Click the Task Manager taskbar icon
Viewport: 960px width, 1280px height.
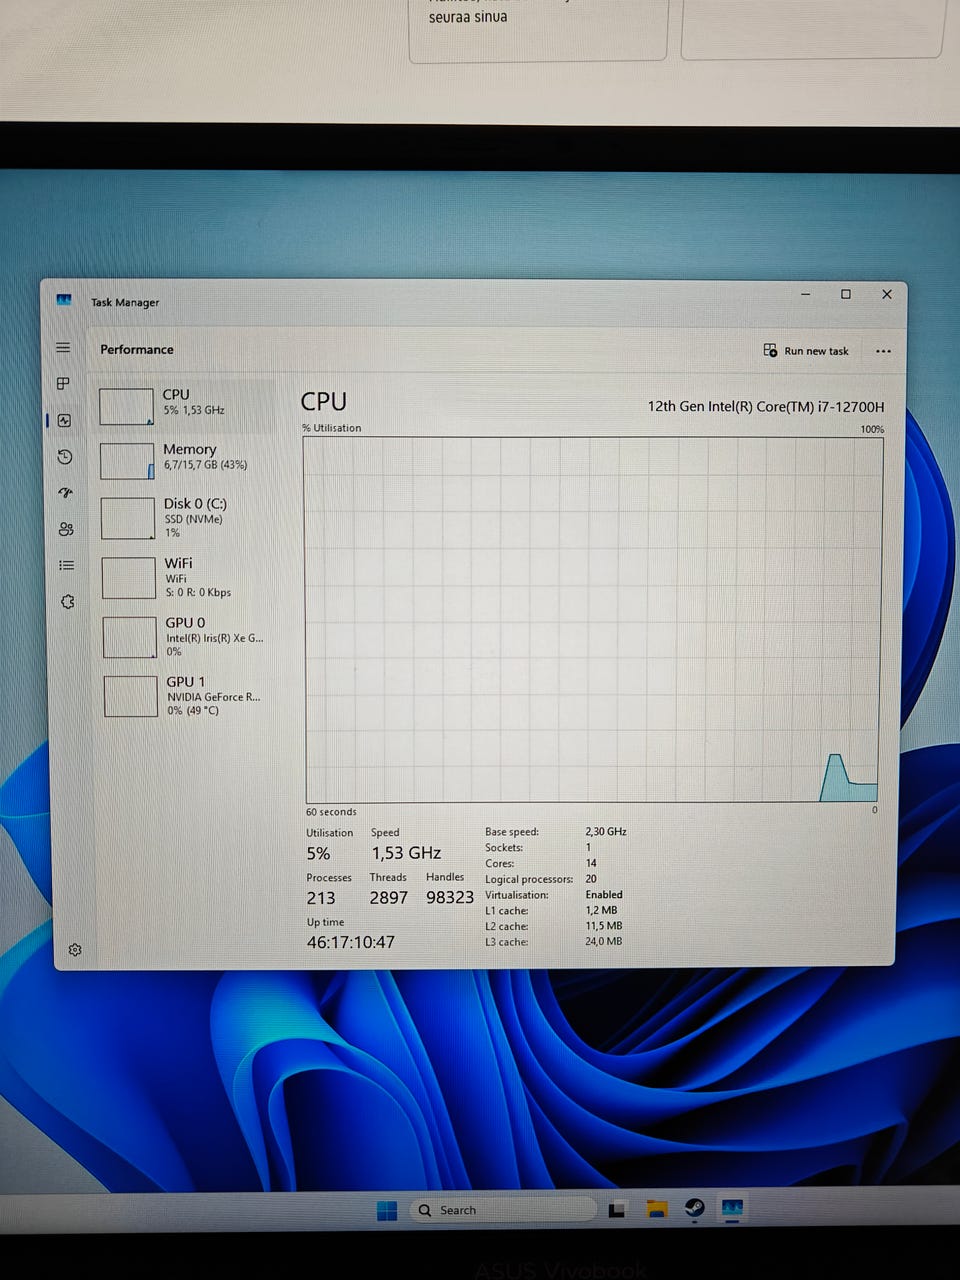pos(732,1209)
